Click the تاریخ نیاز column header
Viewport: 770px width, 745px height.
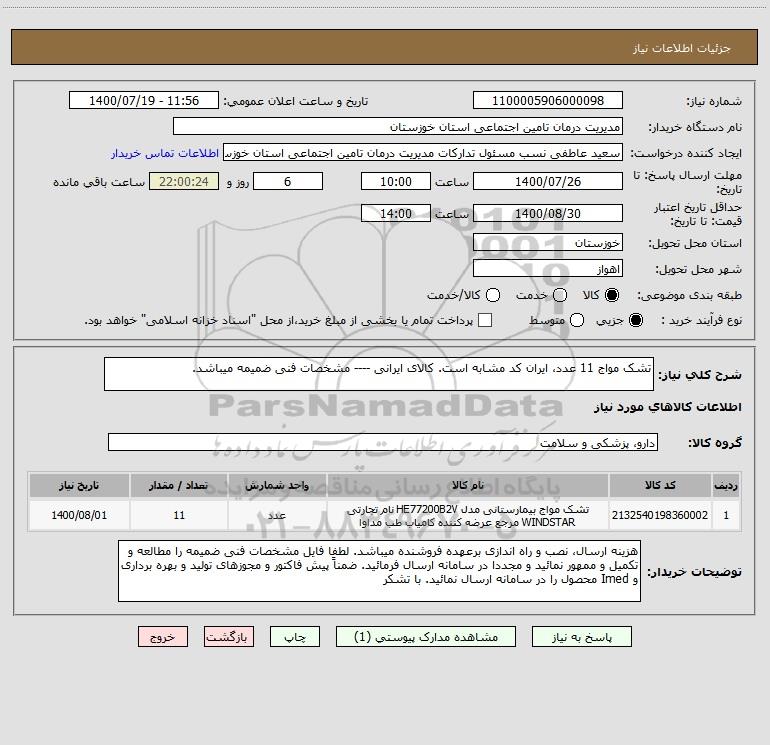79,485
